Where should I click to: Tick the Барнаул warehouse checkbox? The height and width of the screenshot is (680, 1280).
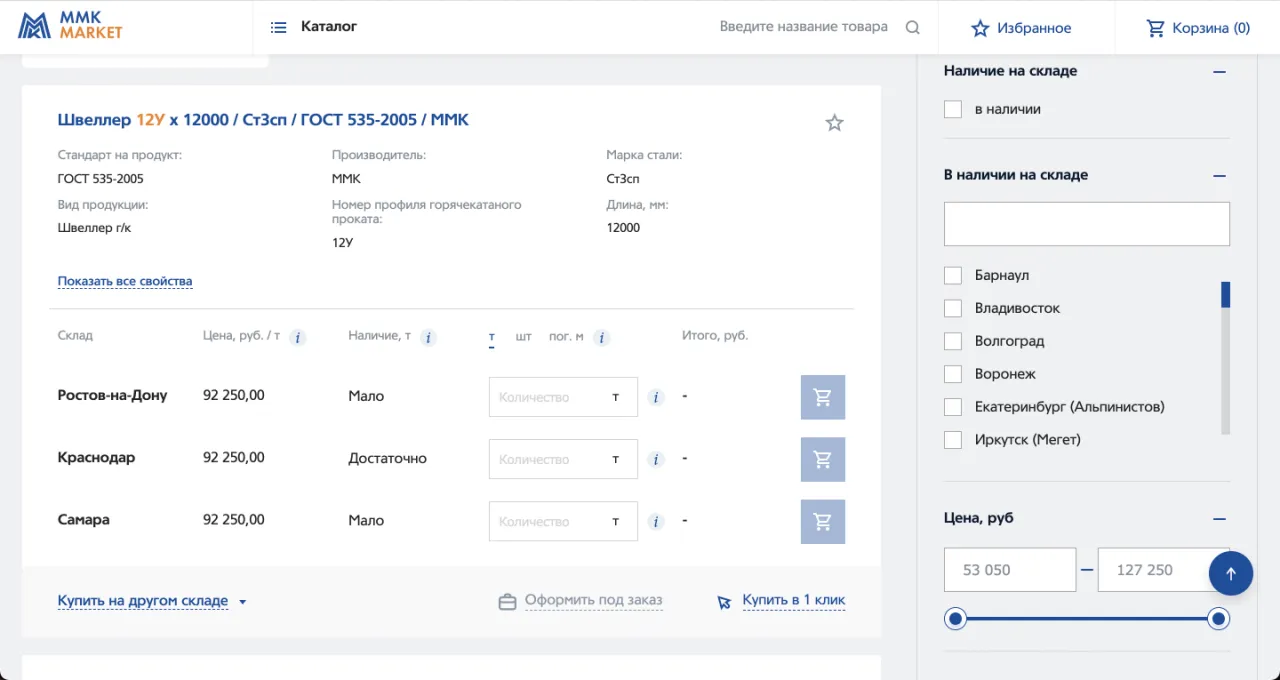point(953,275)
